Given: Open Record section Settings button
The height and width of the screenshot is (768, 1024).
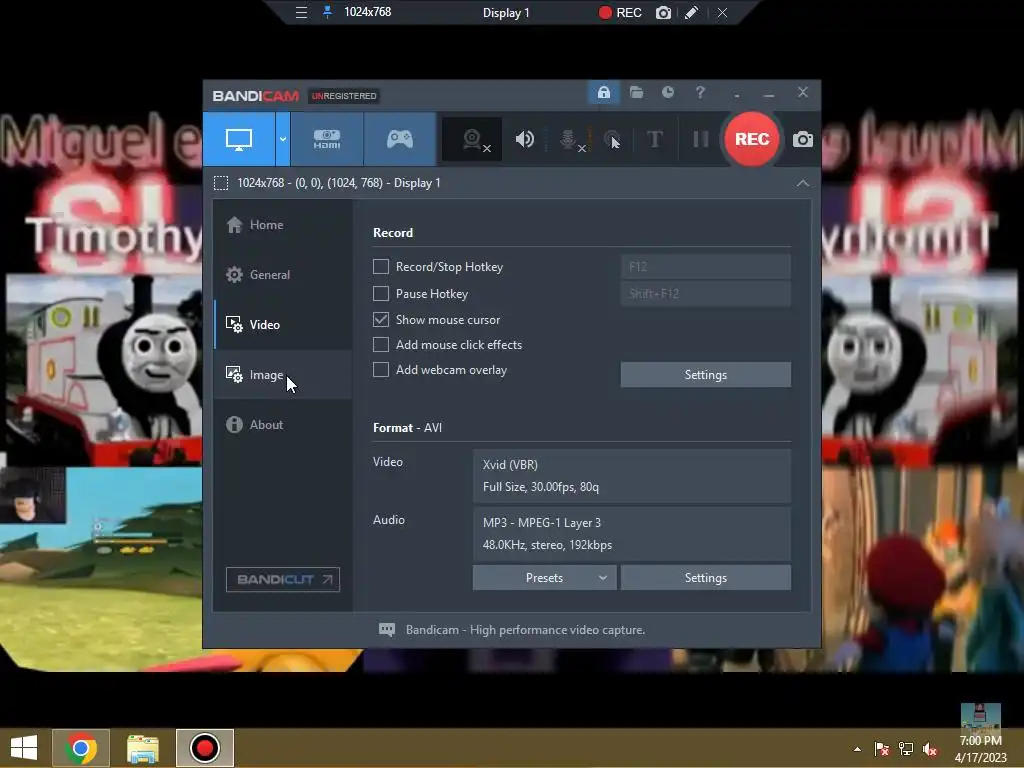Looking at the screenshot, I should pyautogui.click(x=705, y=375).
